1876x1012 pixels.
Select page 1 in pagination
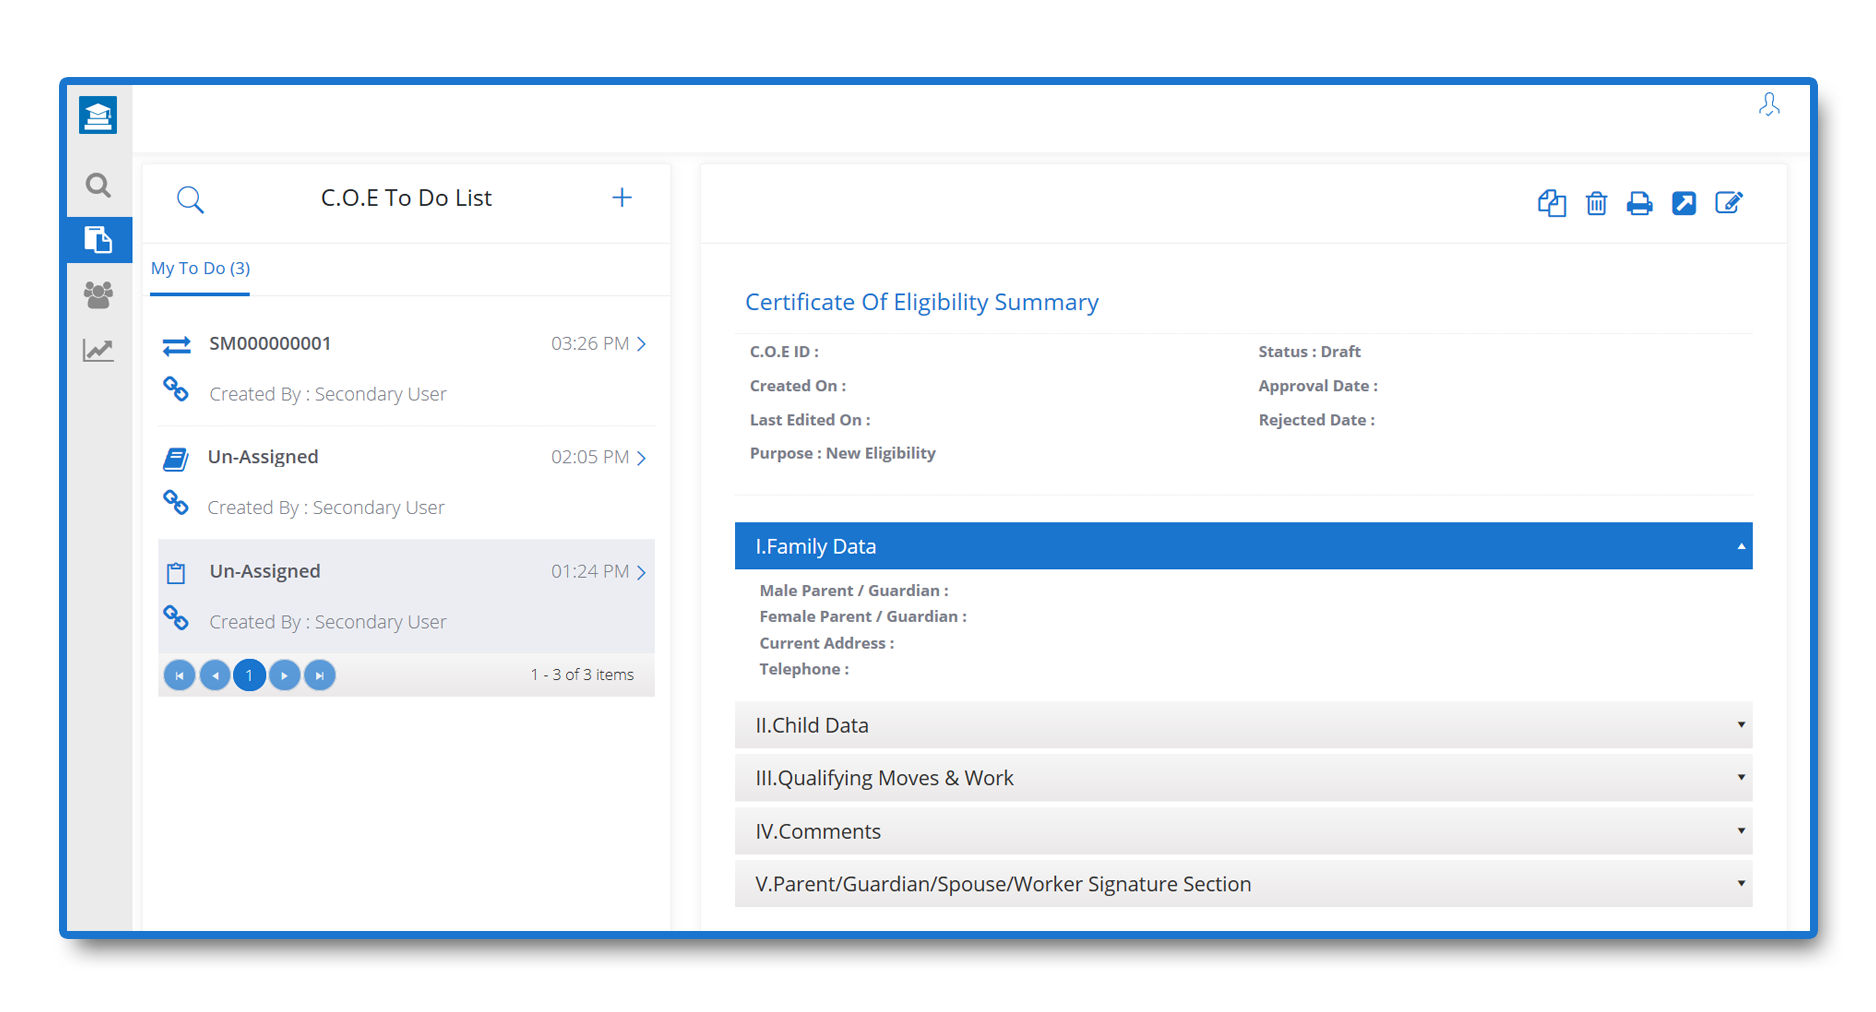point(249,675)
